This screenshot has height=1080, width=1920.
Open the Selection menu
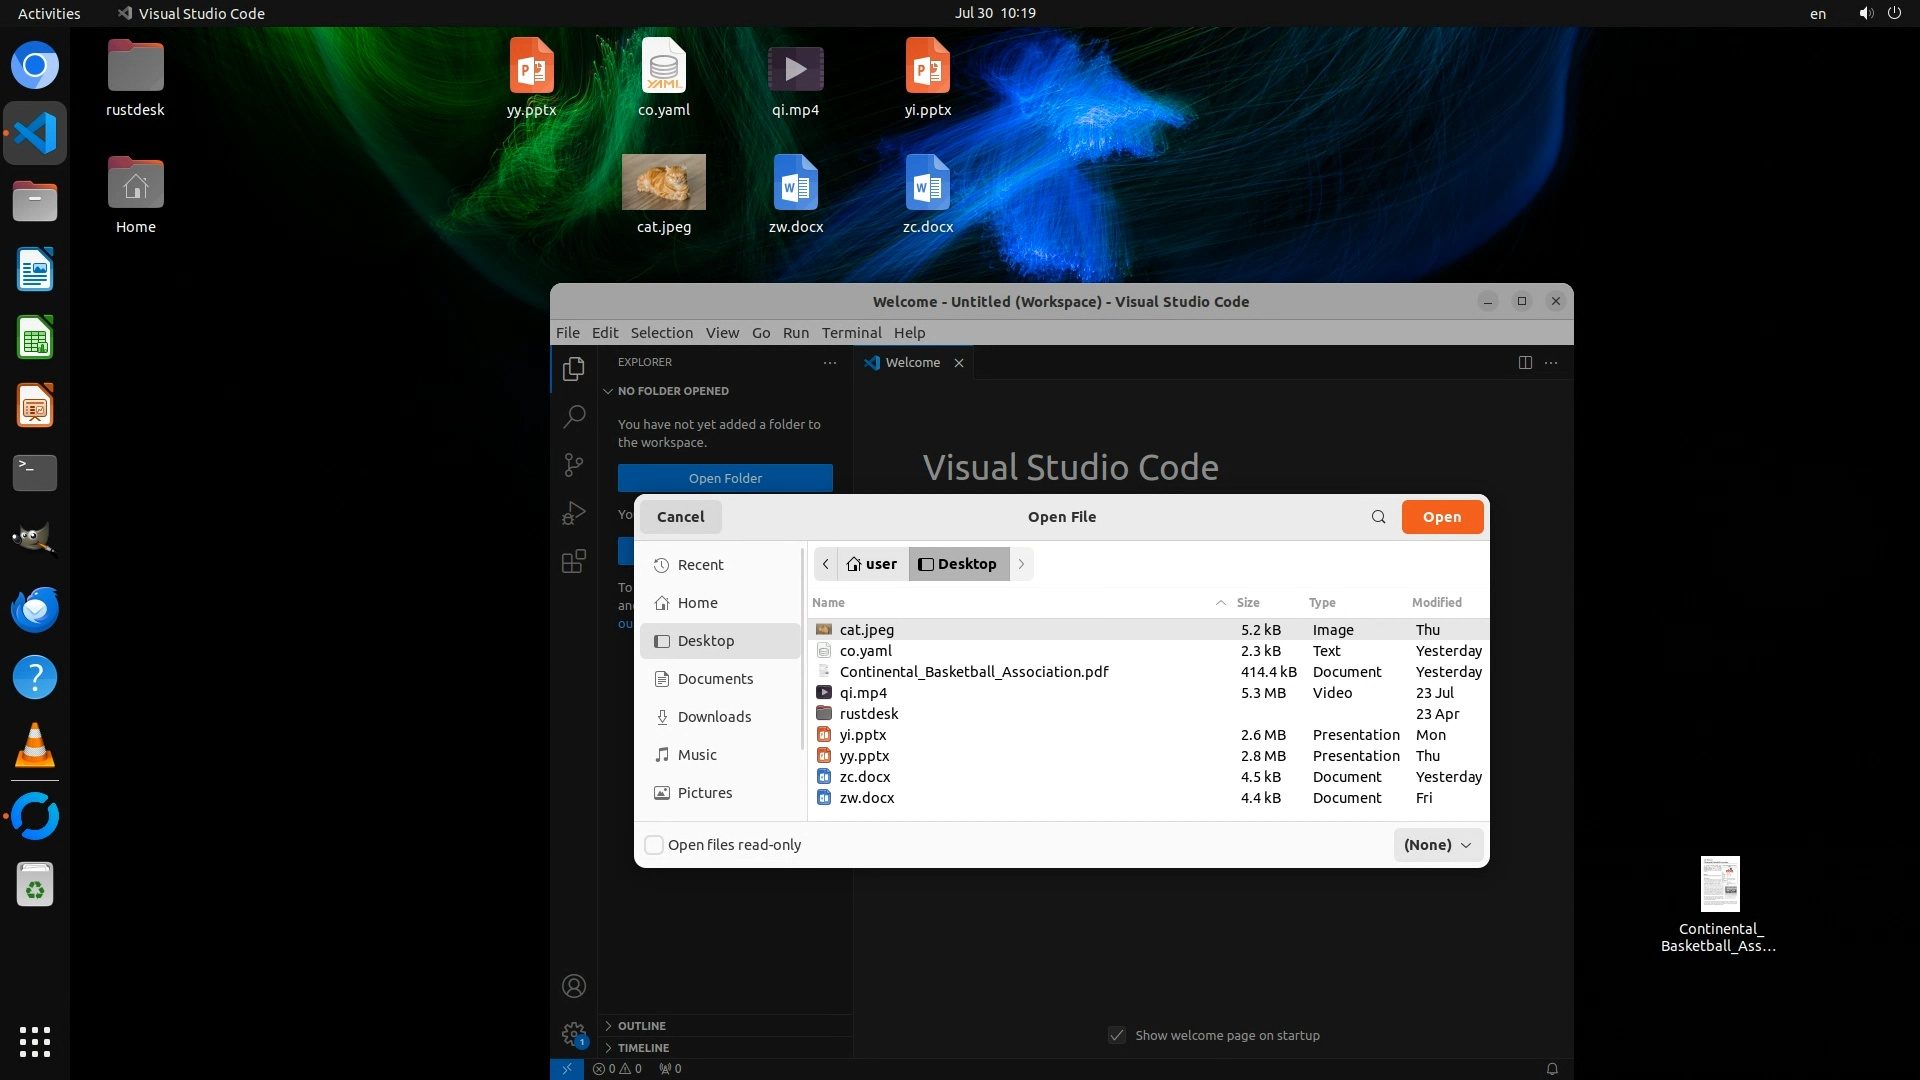[661, 333]
